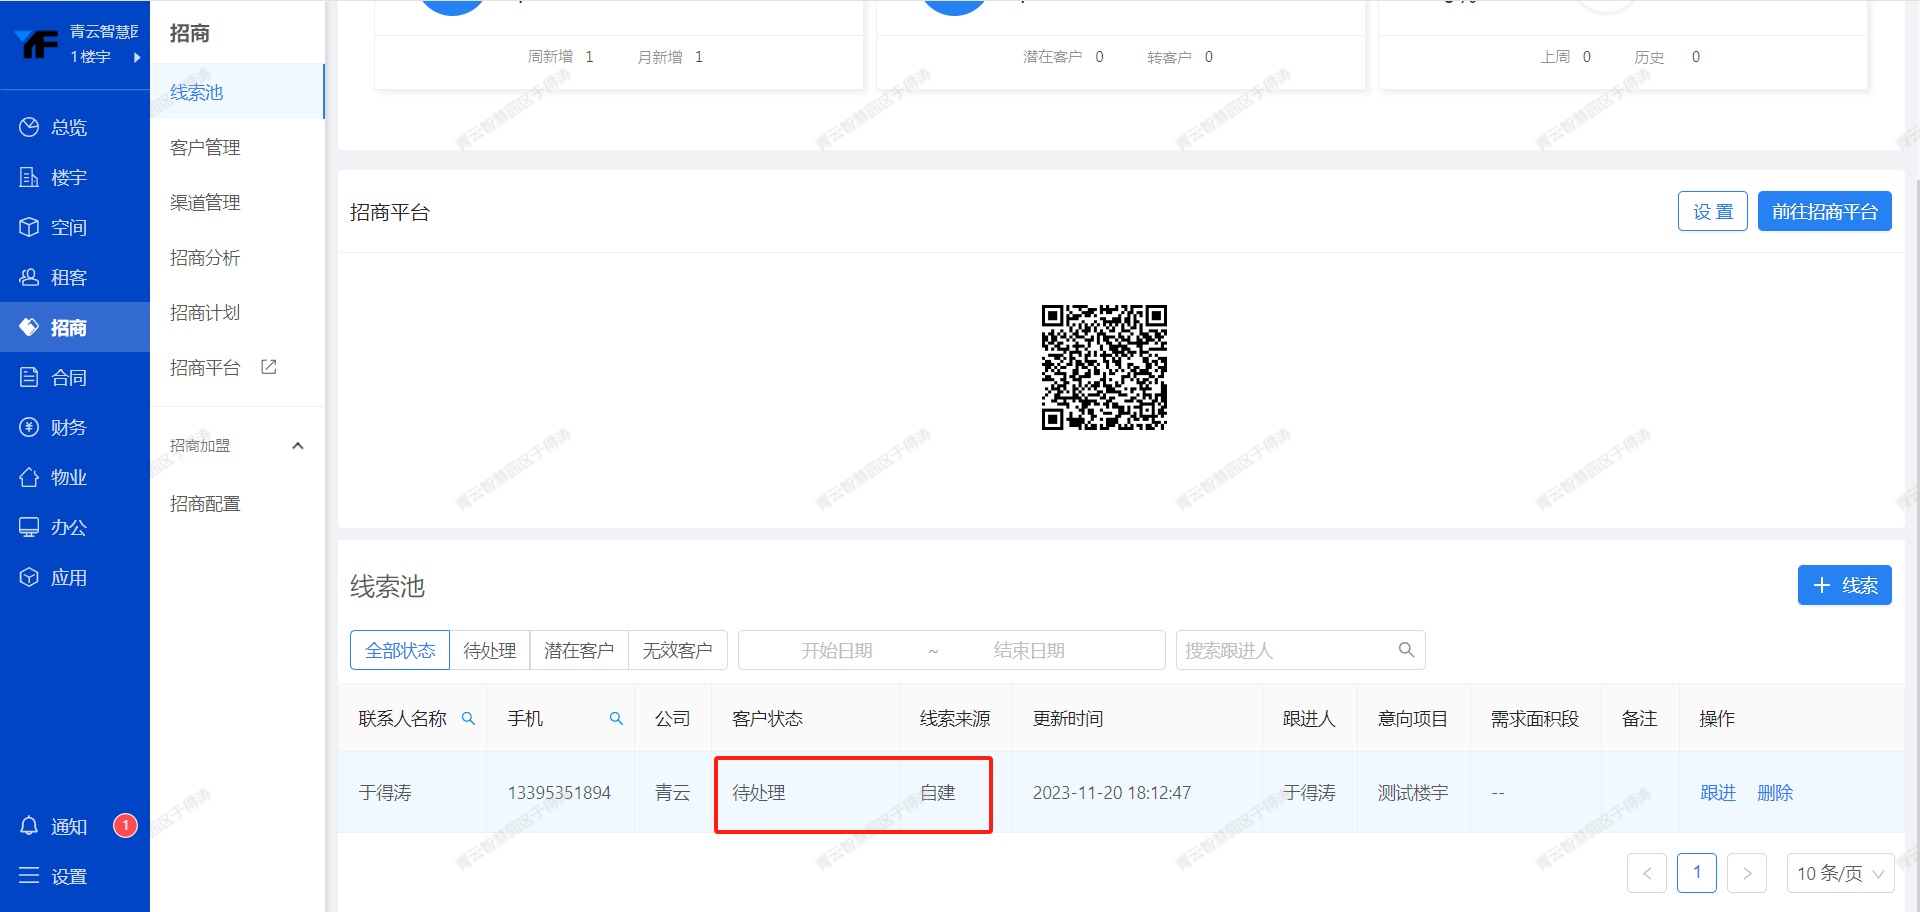Select the 潜在客户 status filter
This screenshot has height=912, width=1920.
578,650
